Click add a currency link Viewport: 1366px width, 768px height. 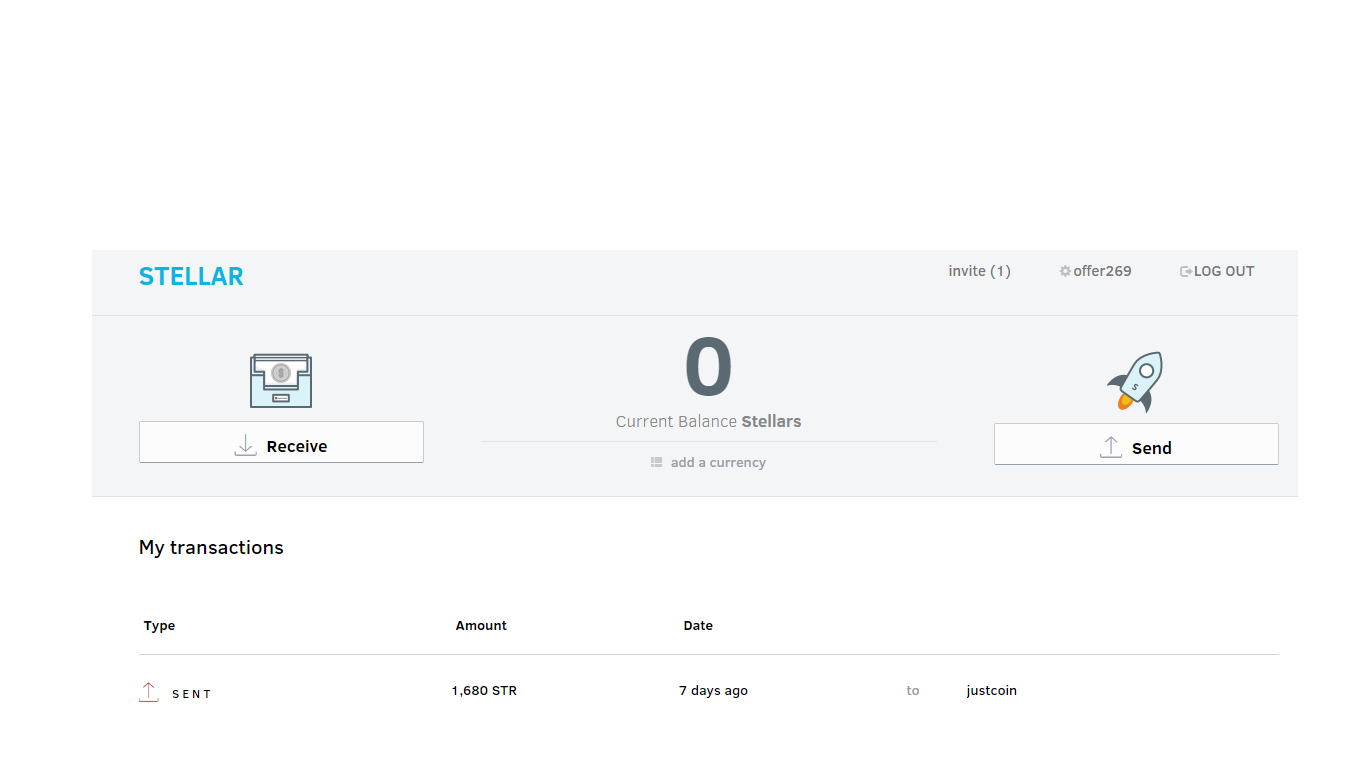[x=718, y=462]
